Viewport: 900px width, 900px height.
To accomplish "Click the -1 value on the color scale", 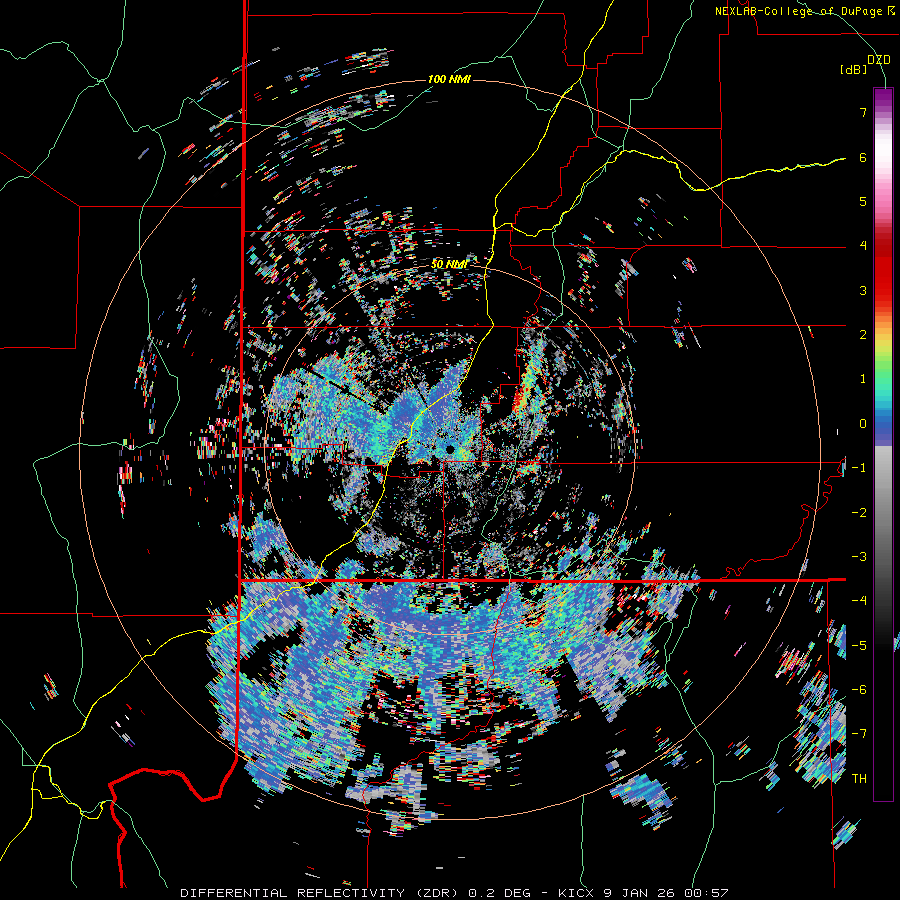I will point(859,468).
